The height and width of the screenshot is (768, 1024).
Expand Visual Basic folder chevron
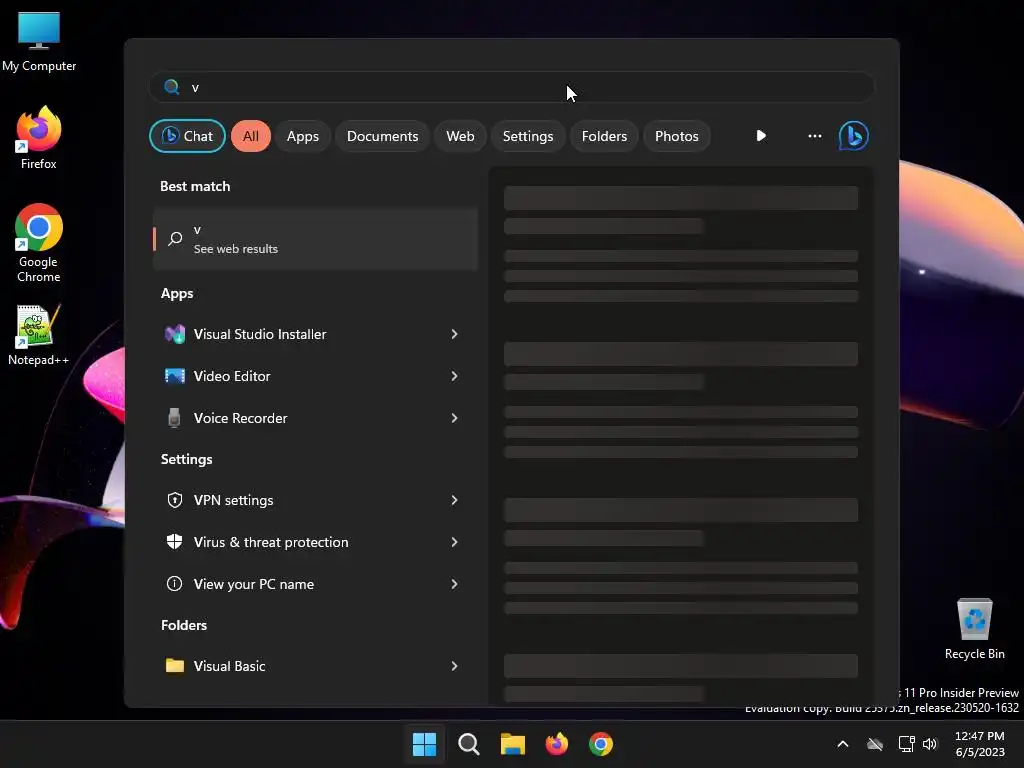[455, 666]
